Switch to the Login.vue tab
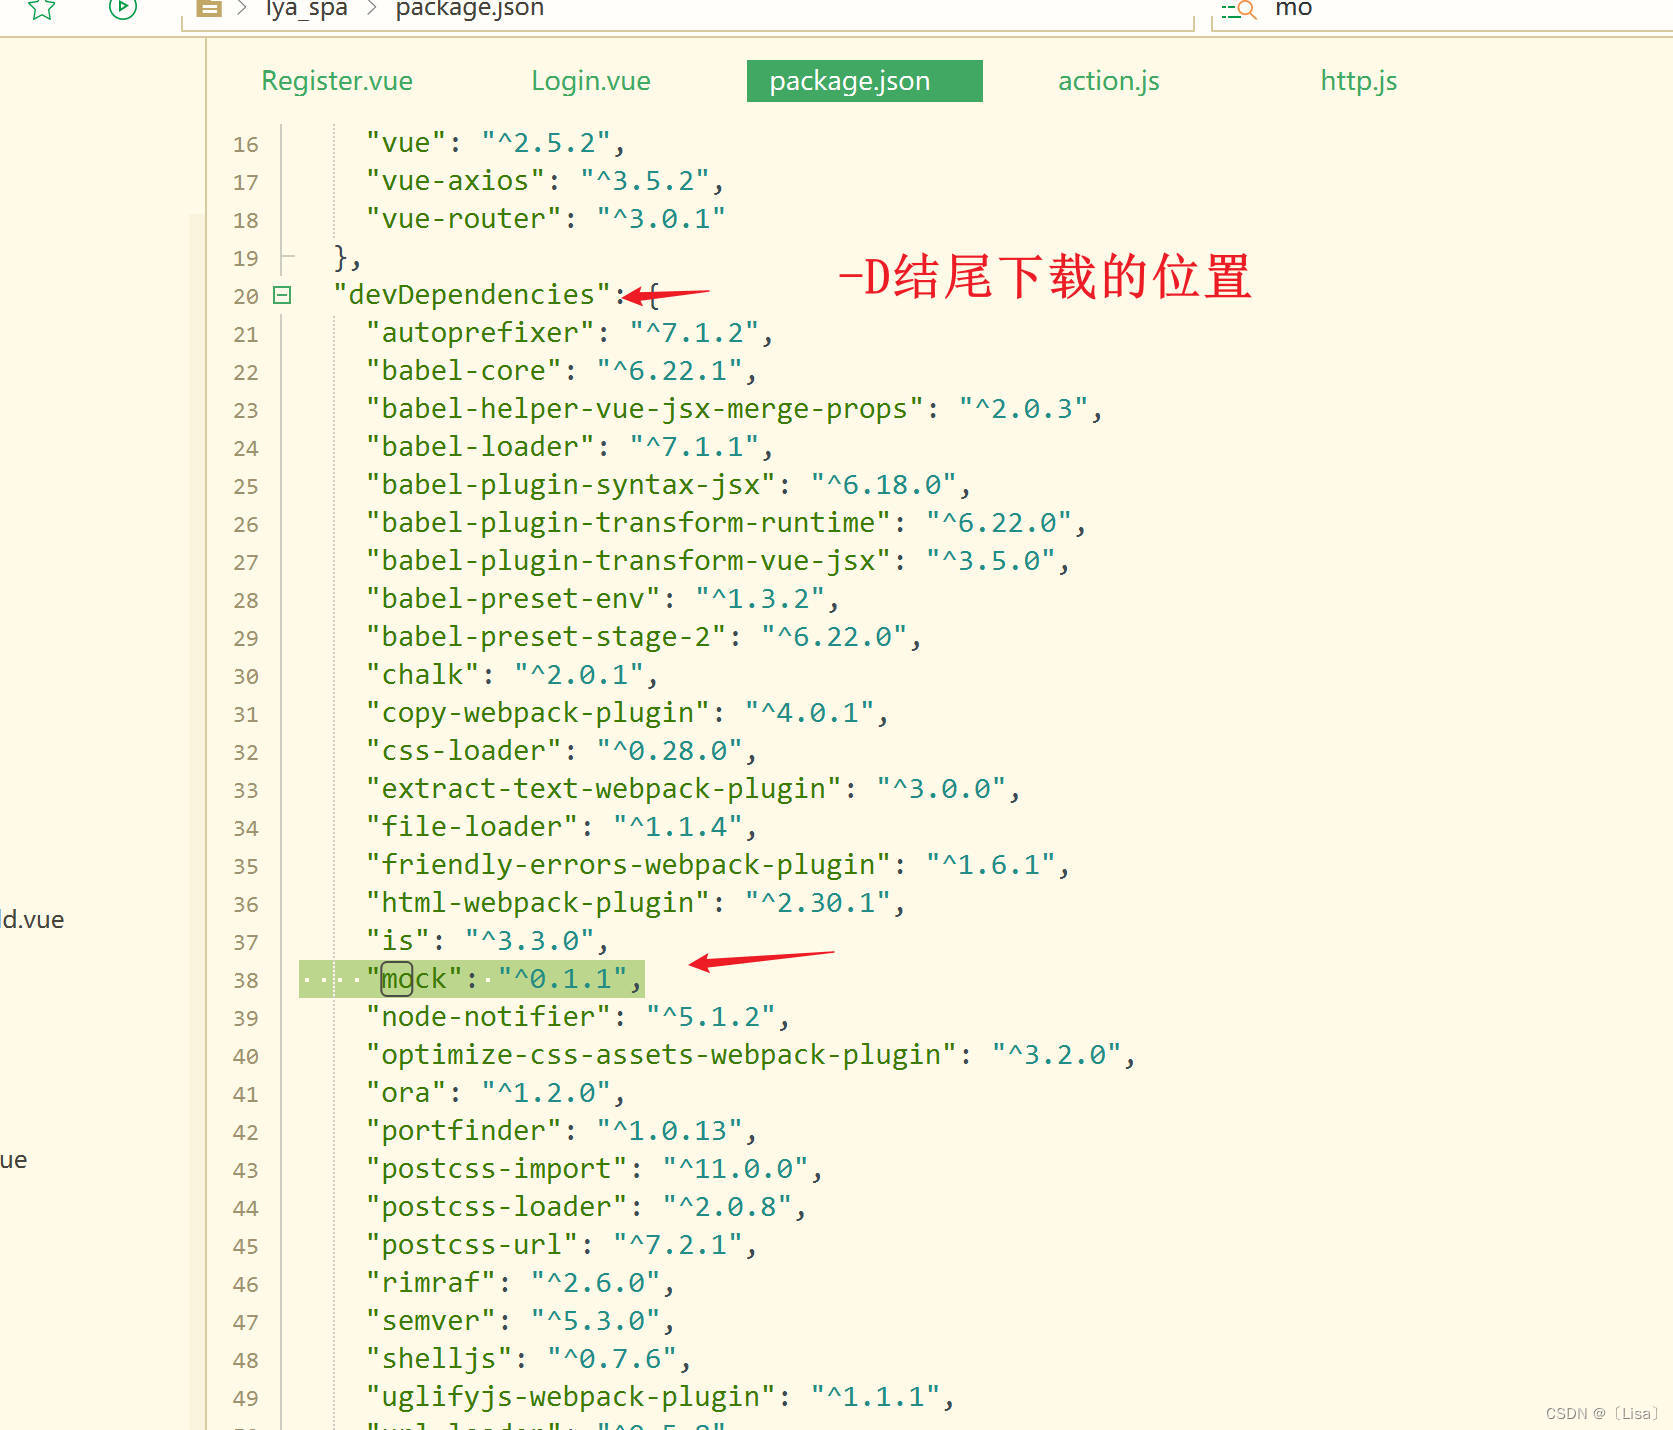Image resolution: width=1673 pixels, height=1430 pixels. [591, 80]
